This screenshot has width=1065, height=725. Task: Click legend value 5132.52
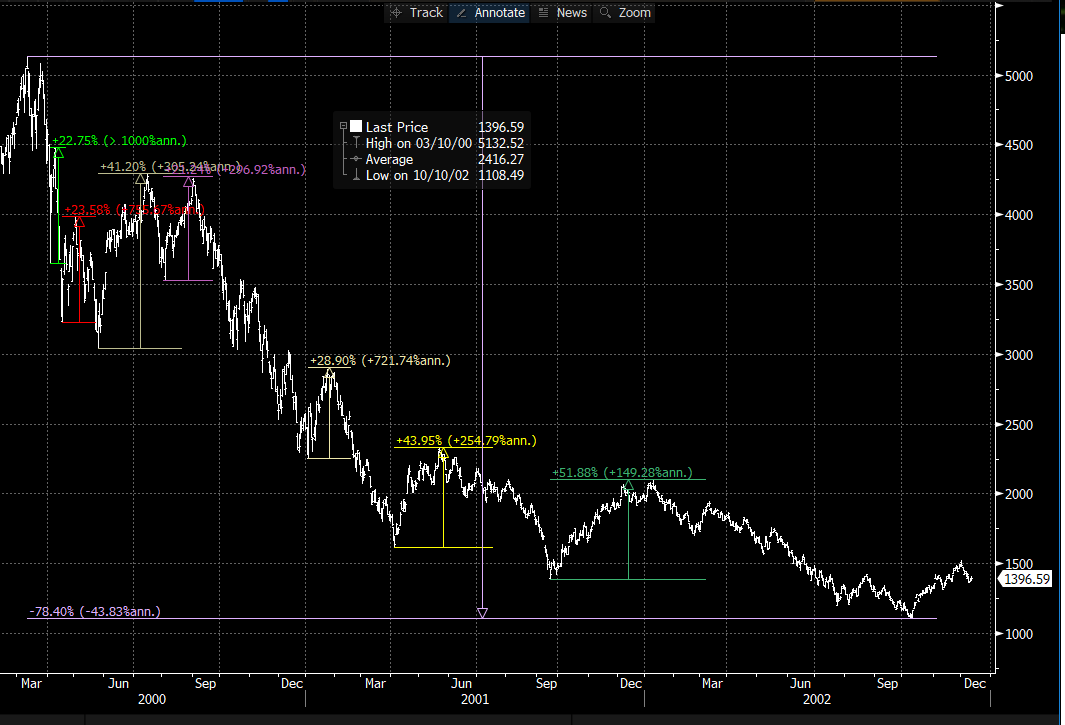click(x=501, y=143)
